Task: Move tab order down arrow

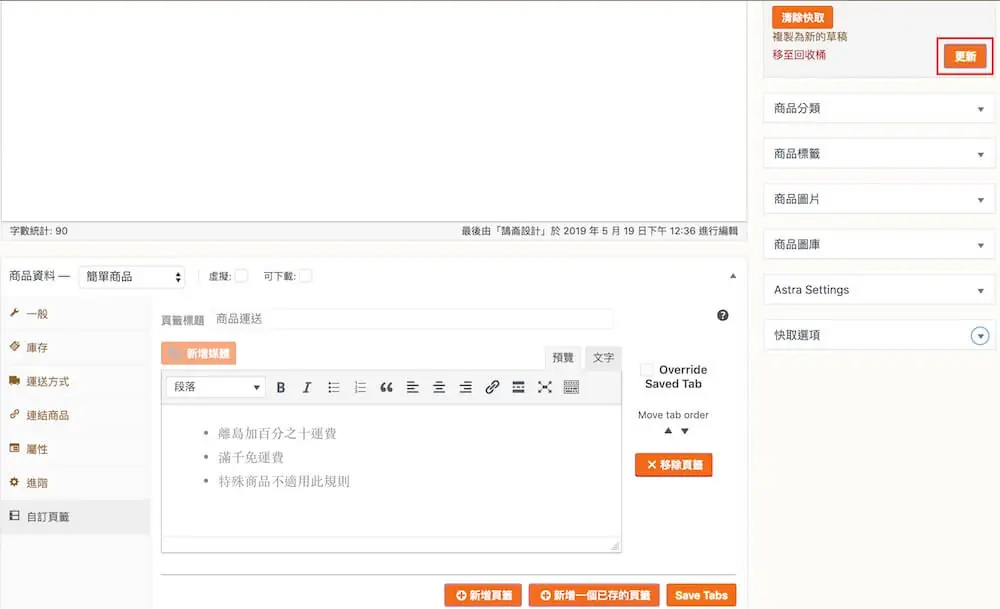Action: 684,431
